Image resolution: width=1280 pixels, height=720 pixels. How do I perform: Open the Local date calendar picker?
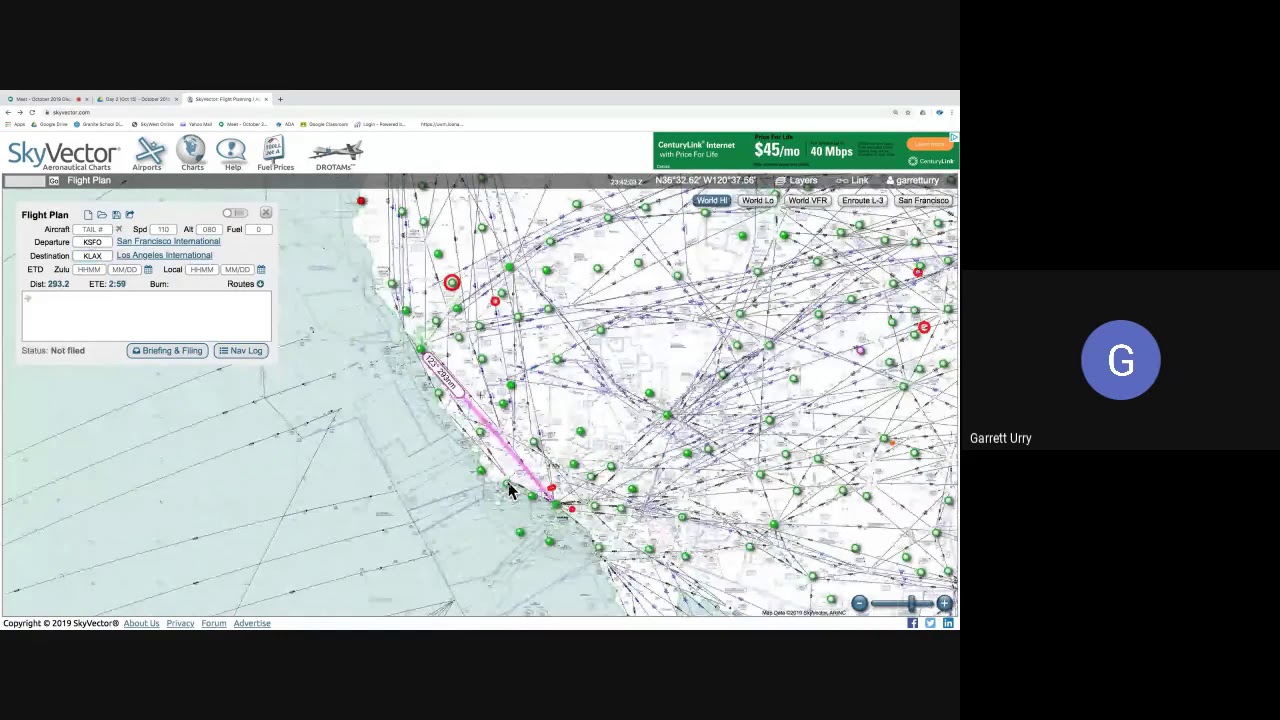coord(261,269)
